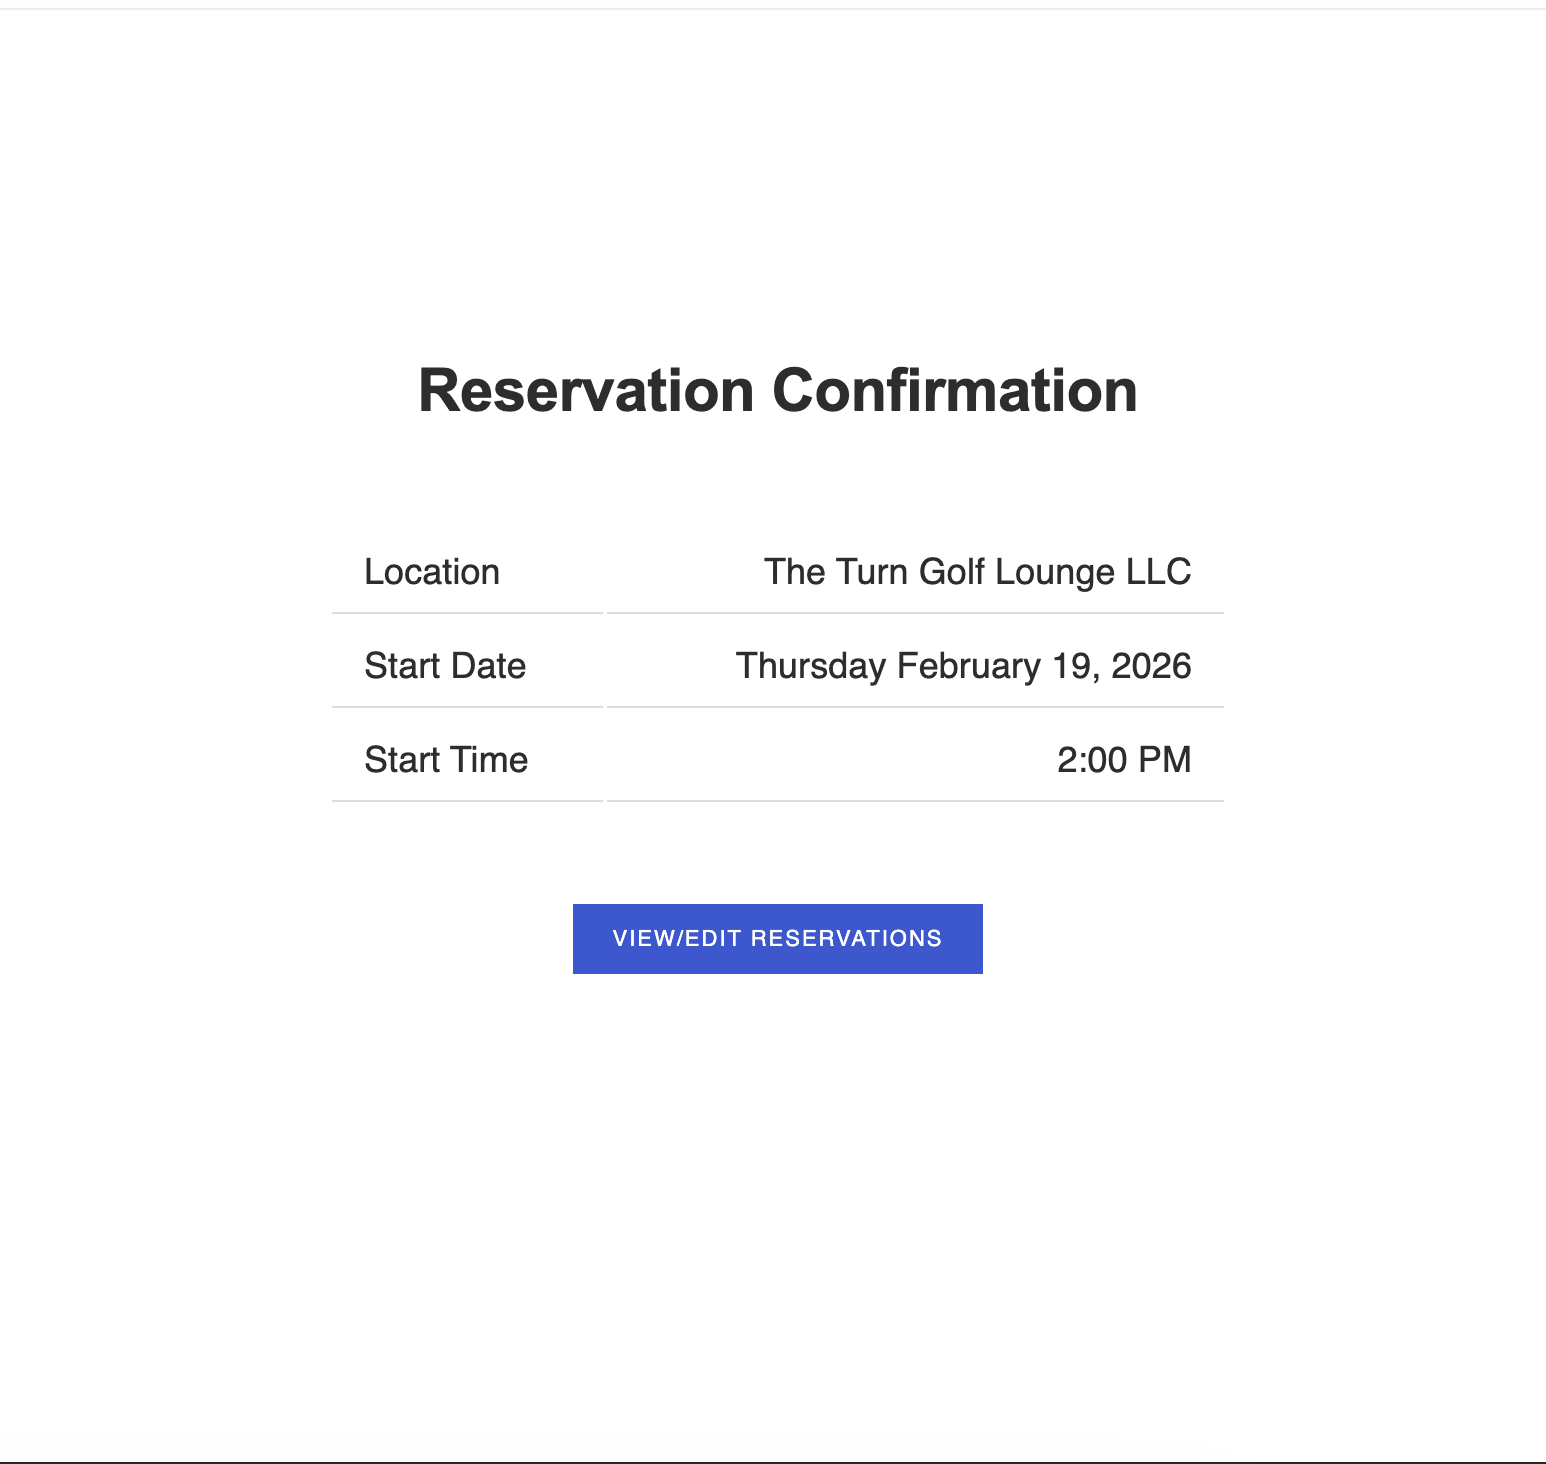Click the divider under the Start Time row
The width and height of the screenshot is (1546, 1464).
[x=777, y=801]
